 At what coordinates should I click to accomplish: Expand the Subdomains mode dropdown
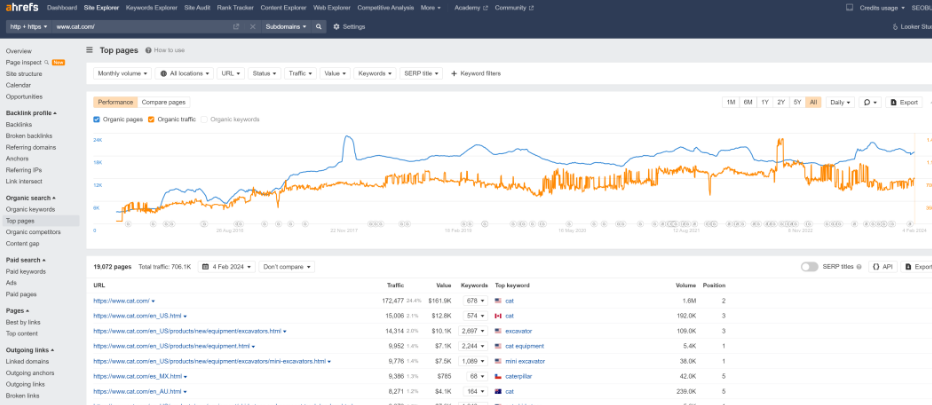tap(288, 27)
